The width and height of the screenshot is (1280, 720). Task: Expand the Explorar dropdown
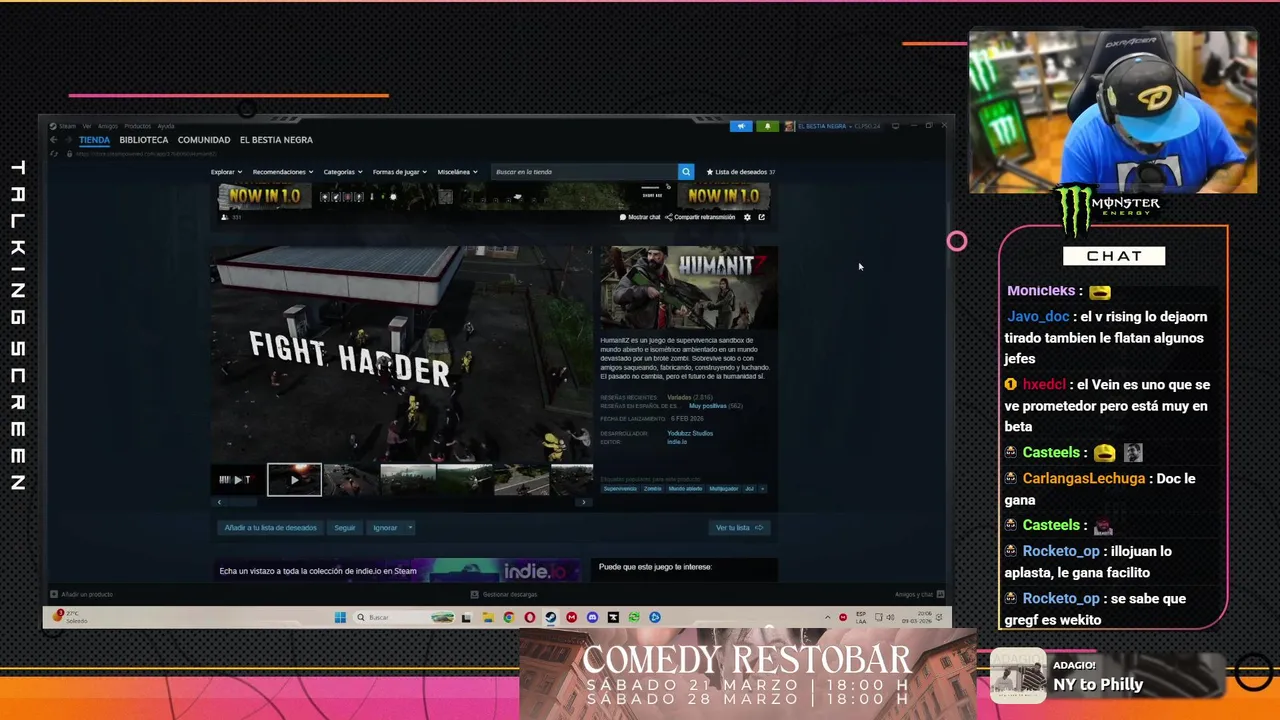coord(226,172)
